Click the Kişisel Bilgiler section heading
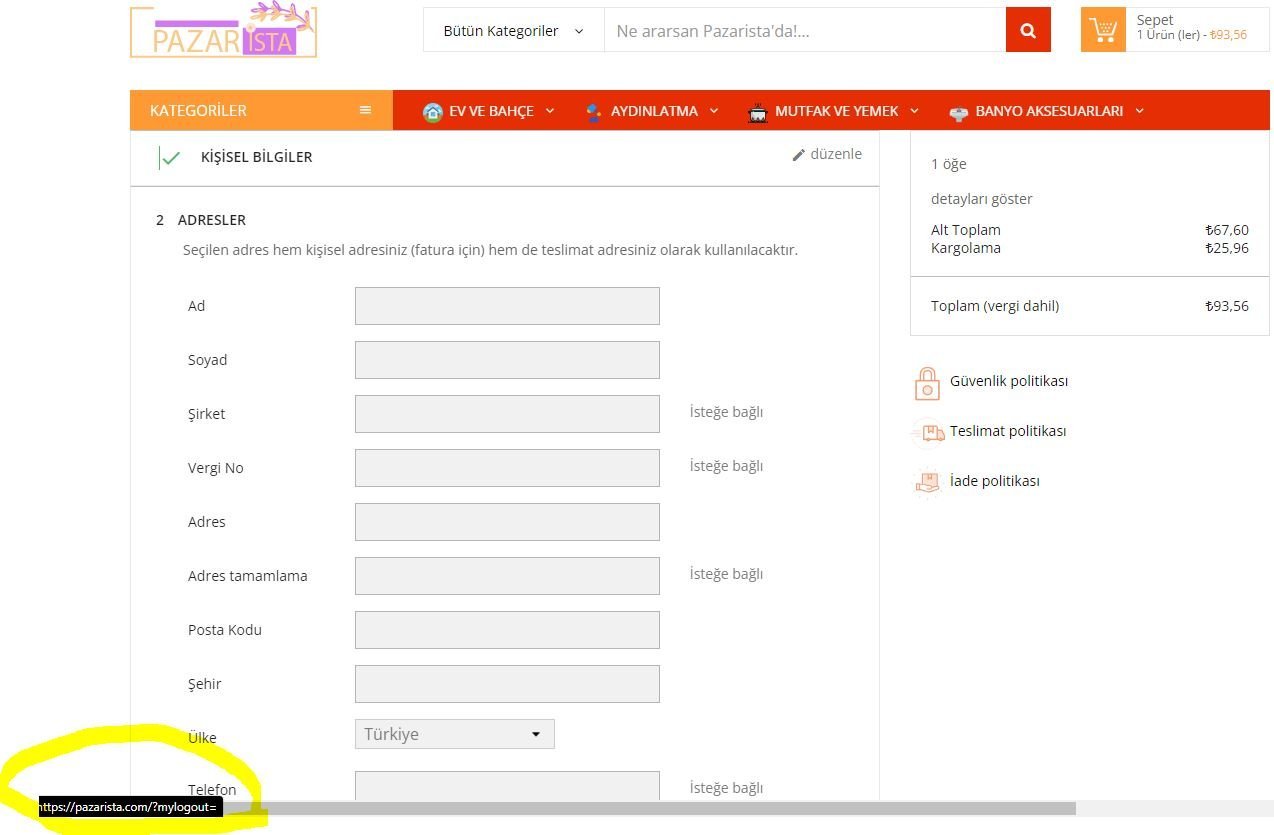This screenshot has height=835, width=1274. [x=257, y=157]
